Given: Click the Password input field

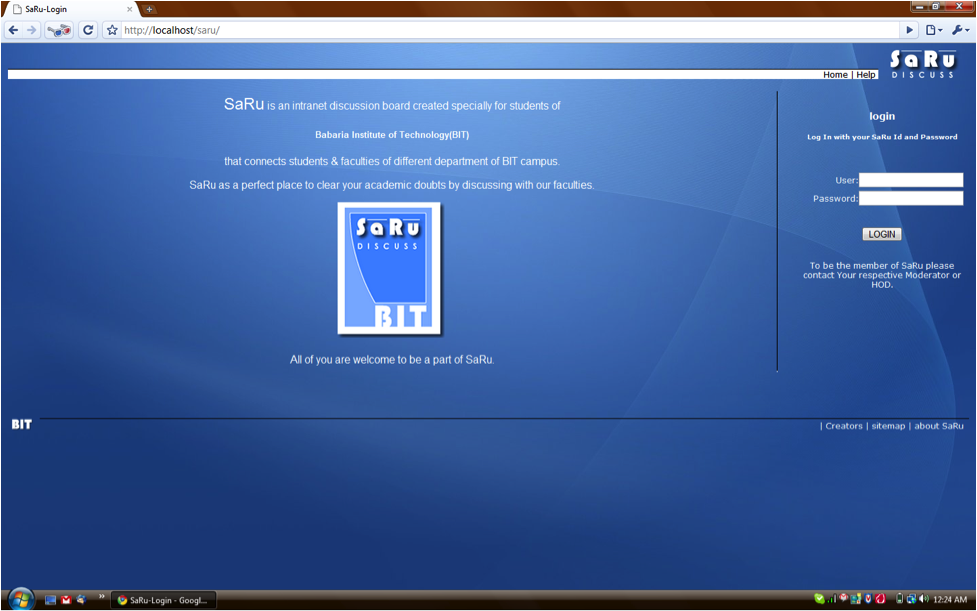Looking at the screenshot, I should (911, 198).
